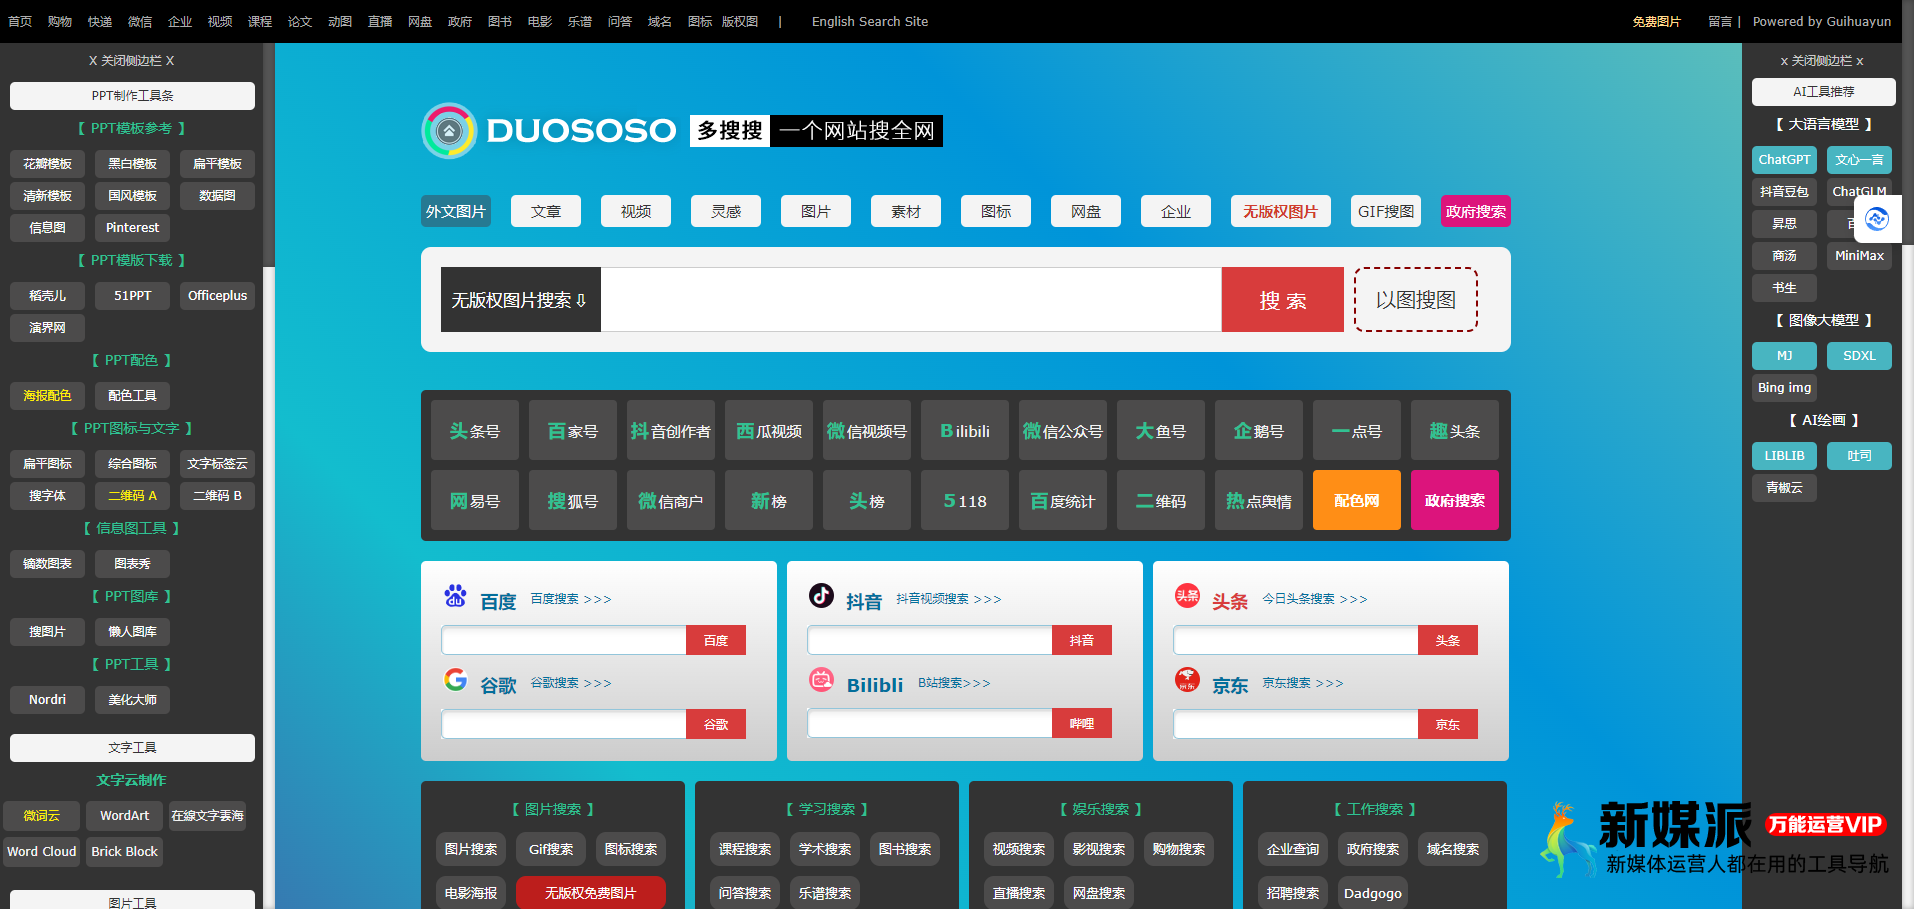Focus the Baidu search input box
This screenshot has height=909, width=1914.
click(x=564, y=640)
